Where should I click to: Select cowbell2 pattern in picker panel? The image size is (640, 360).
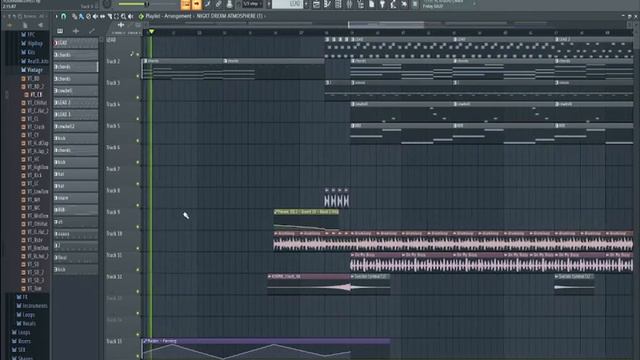tap(76, 127)
